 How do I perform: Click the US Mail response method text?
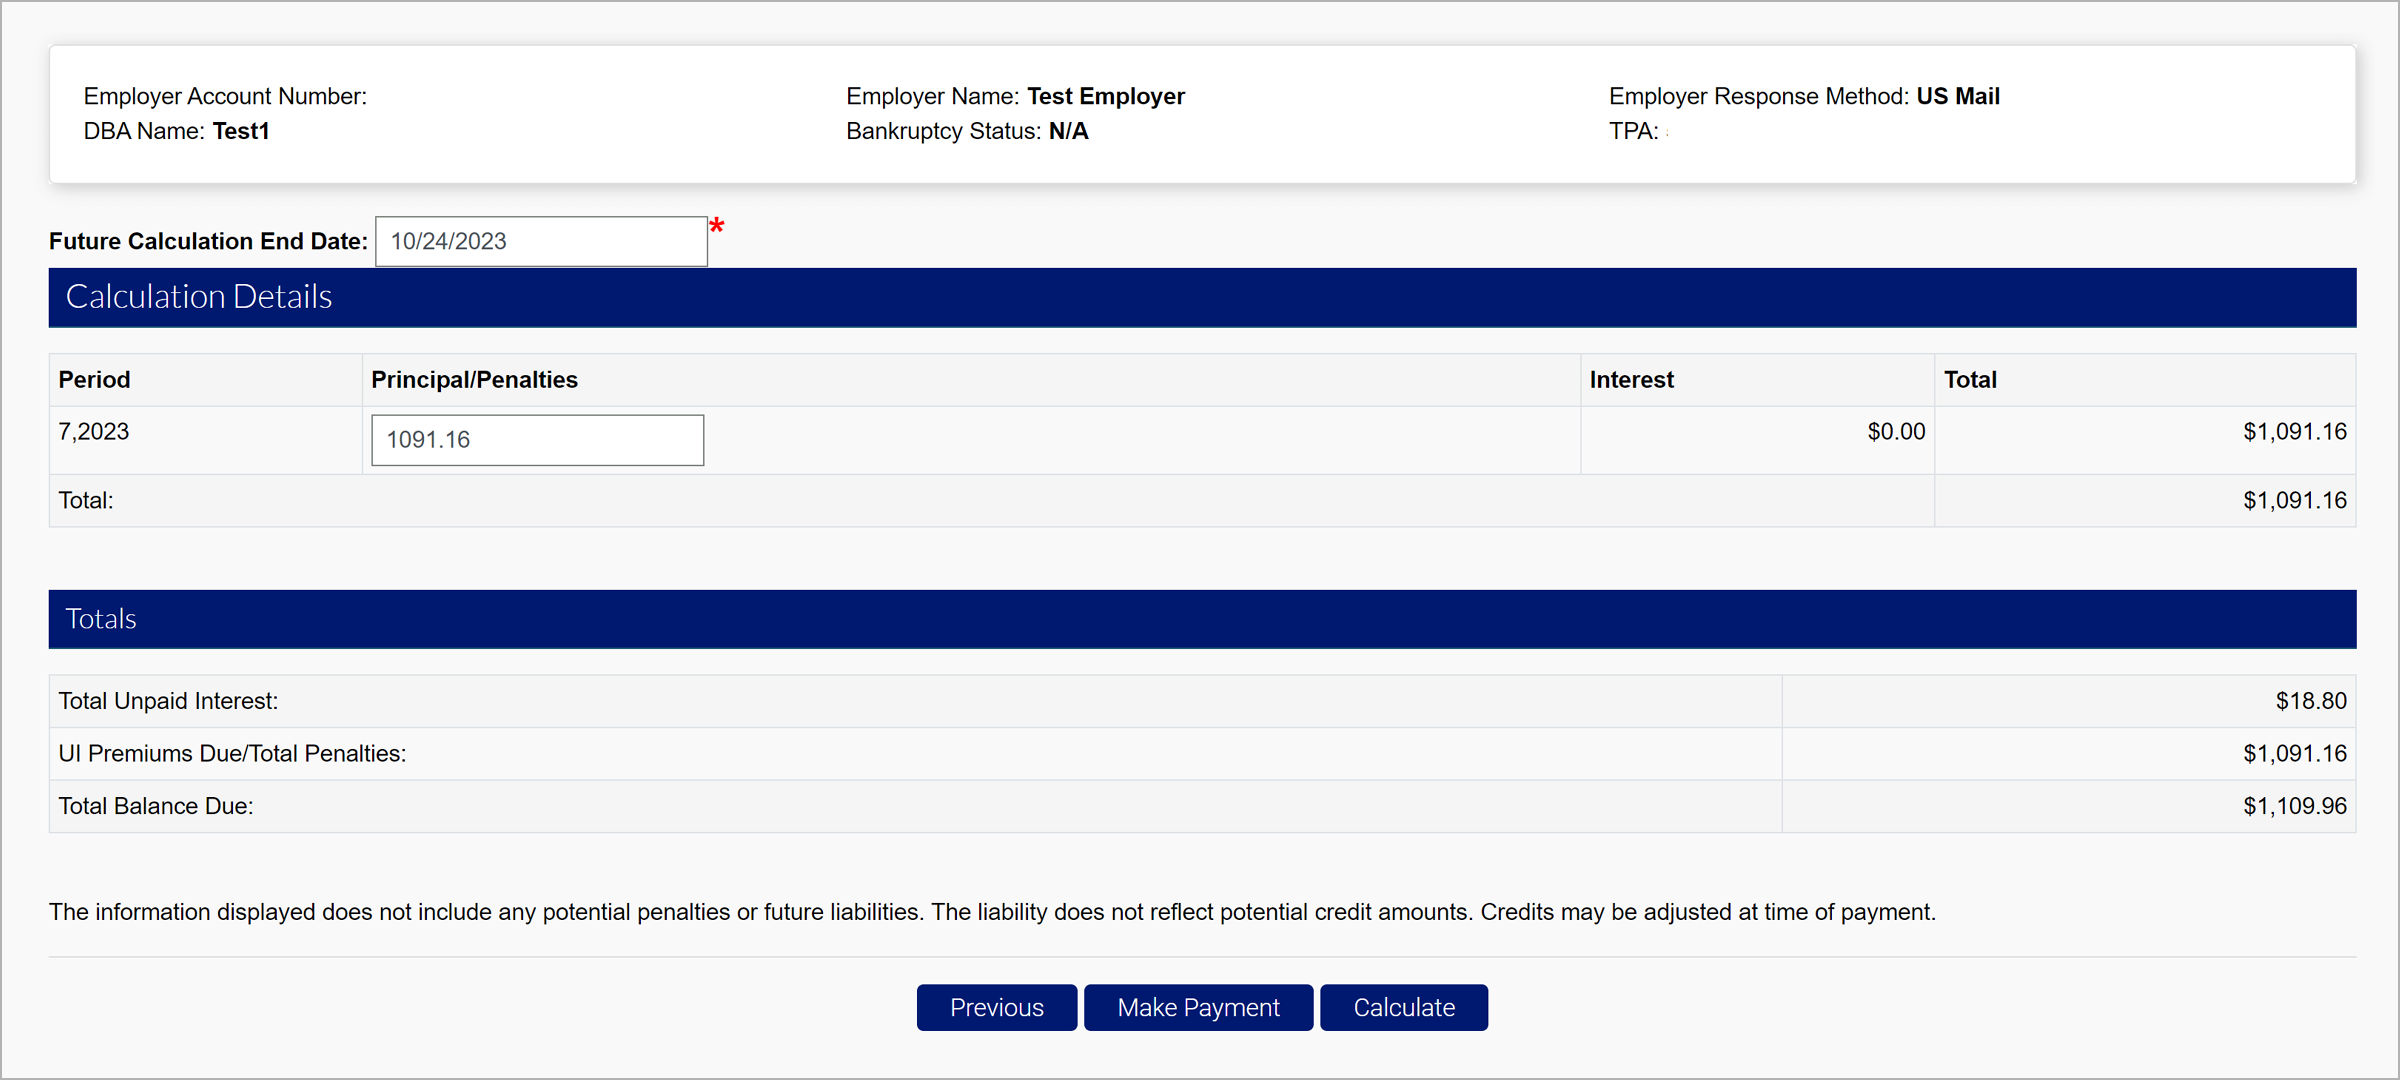[x=1957, y=96]
